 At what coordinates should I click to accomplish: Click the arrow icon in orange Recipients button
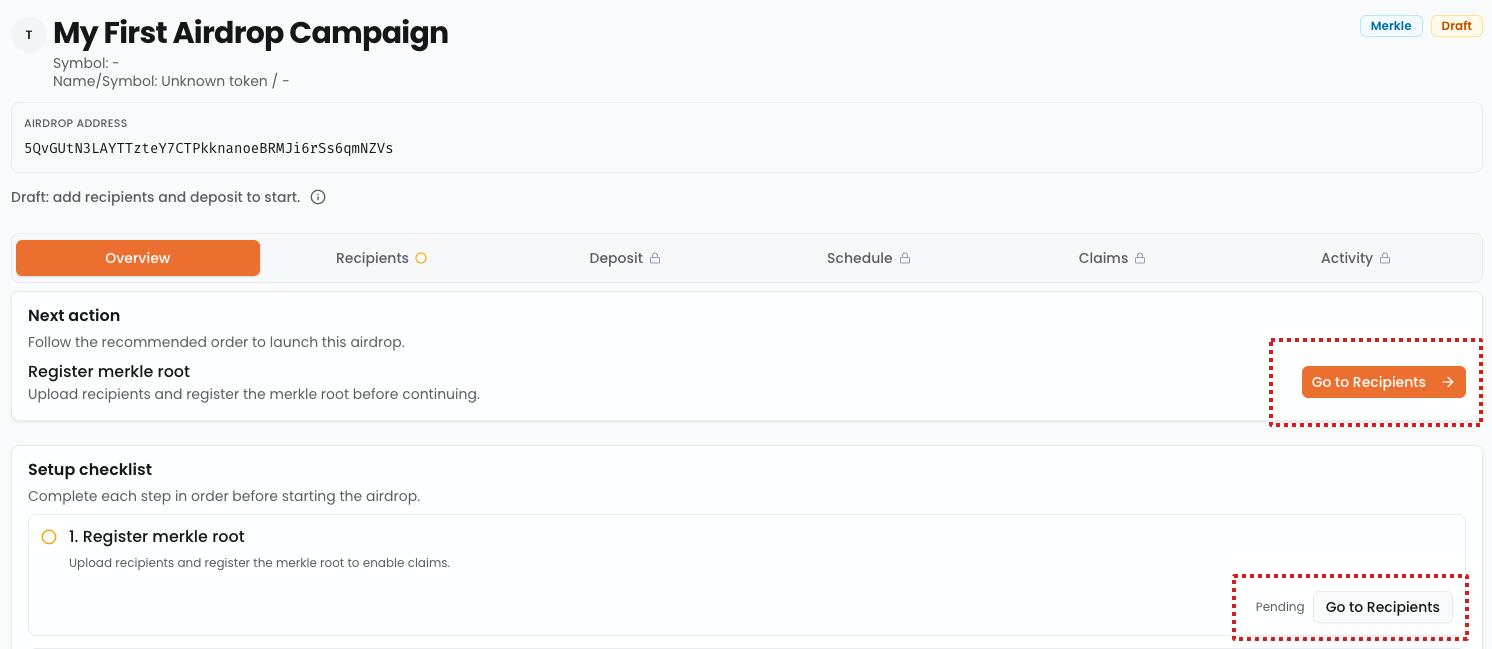coord(1447,382)
